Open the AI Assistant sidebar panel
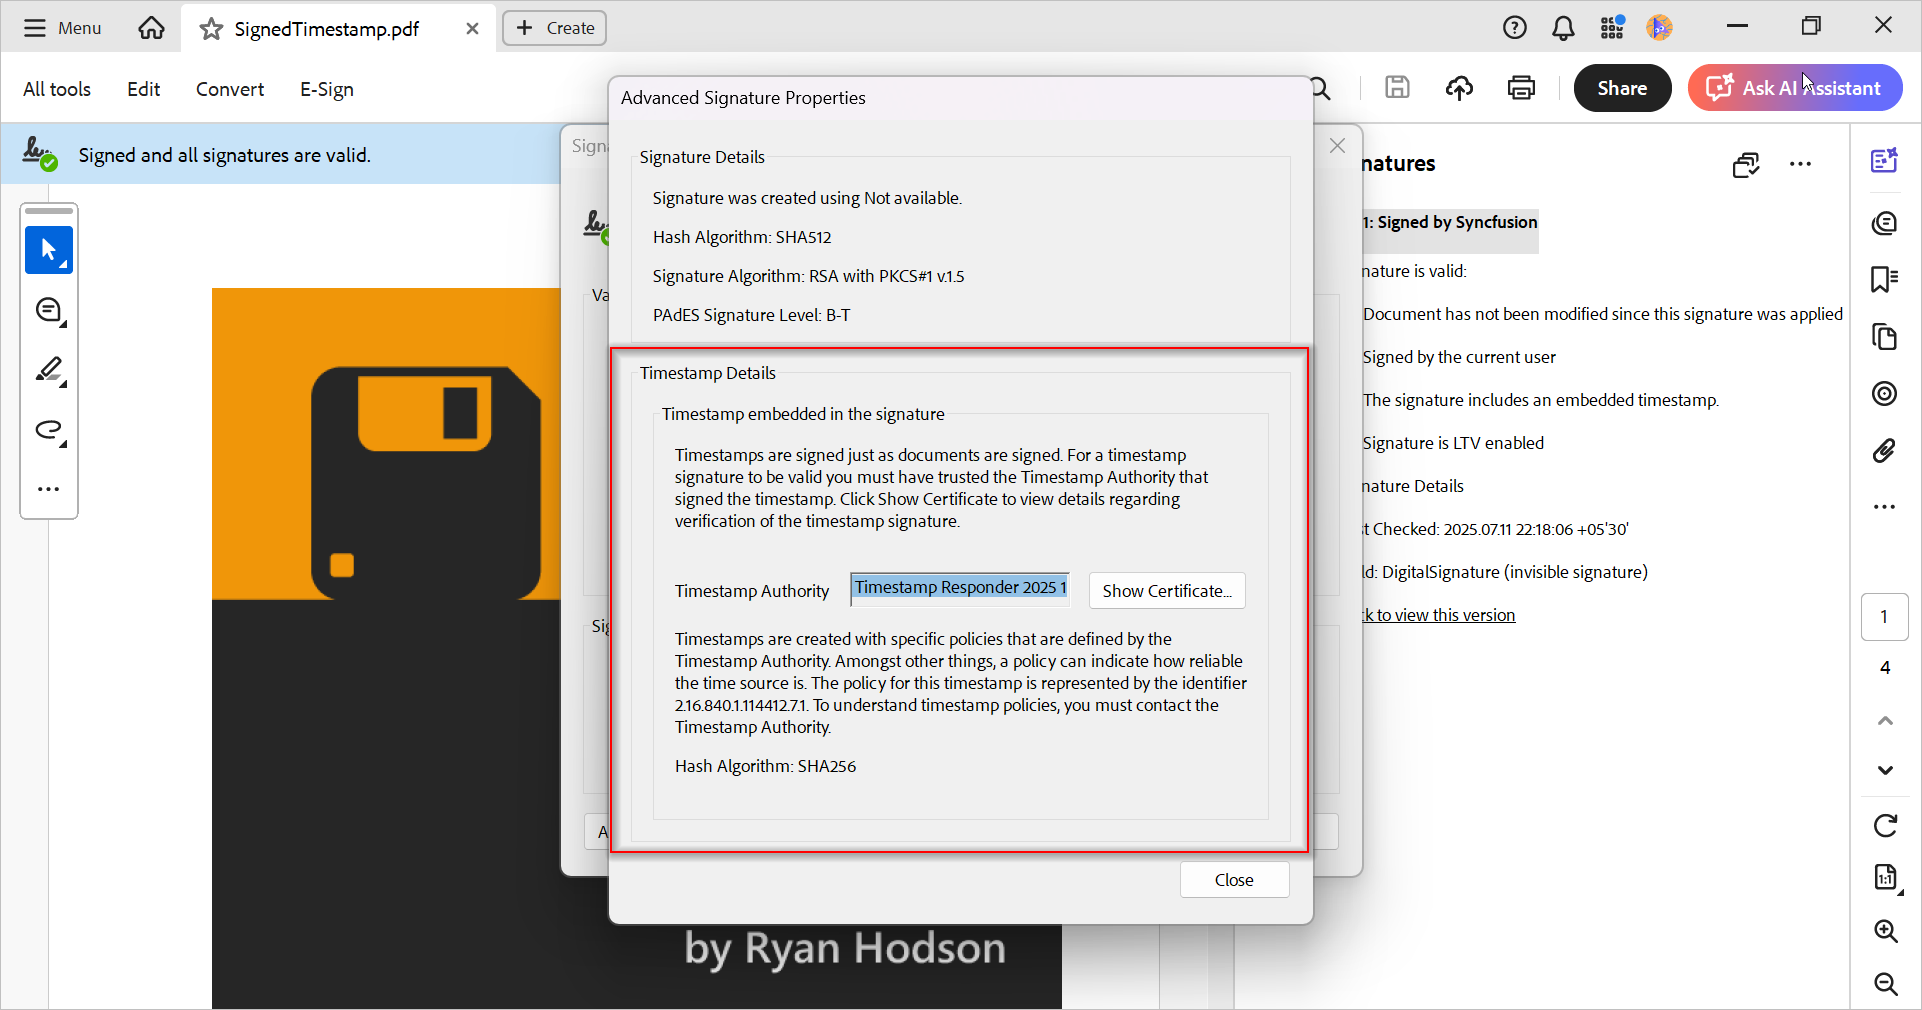 [1884, 160]
